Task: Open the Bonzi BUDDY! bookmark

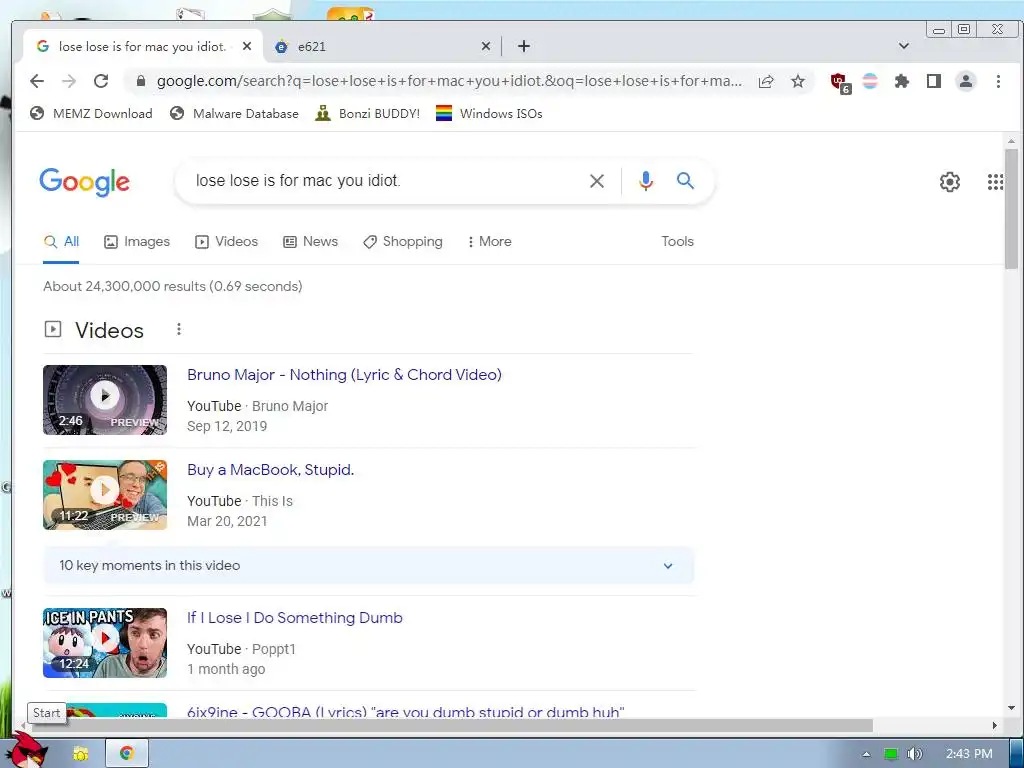Action: pos(367,114)
